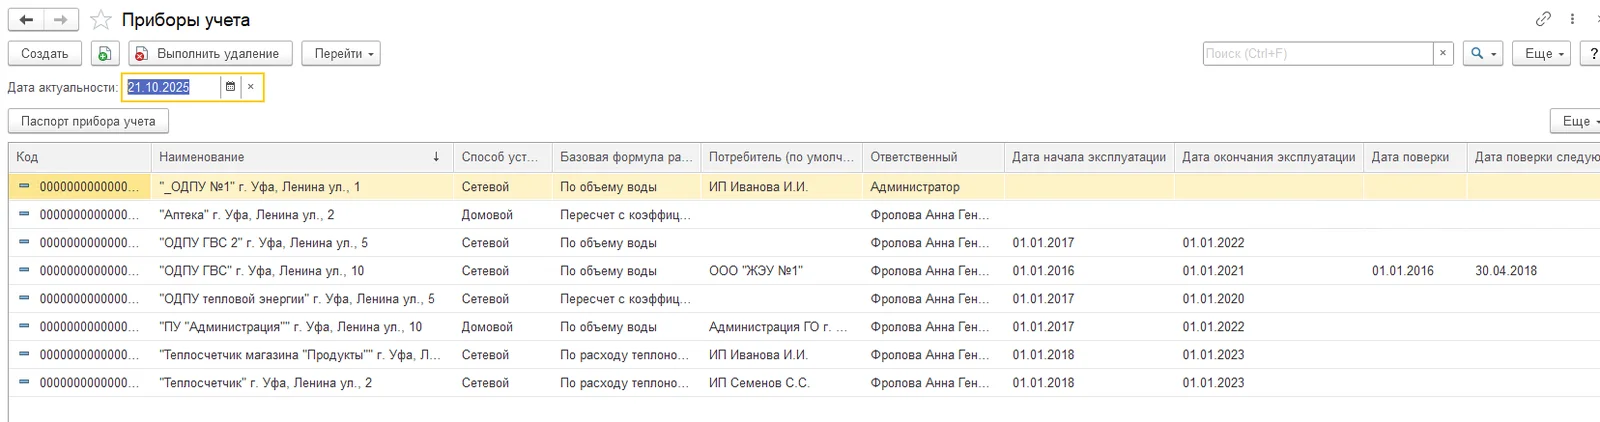This screenshot has height=422, width=1600.
Task: Add page to favorites with the star icon
Action: pos(100,19)
